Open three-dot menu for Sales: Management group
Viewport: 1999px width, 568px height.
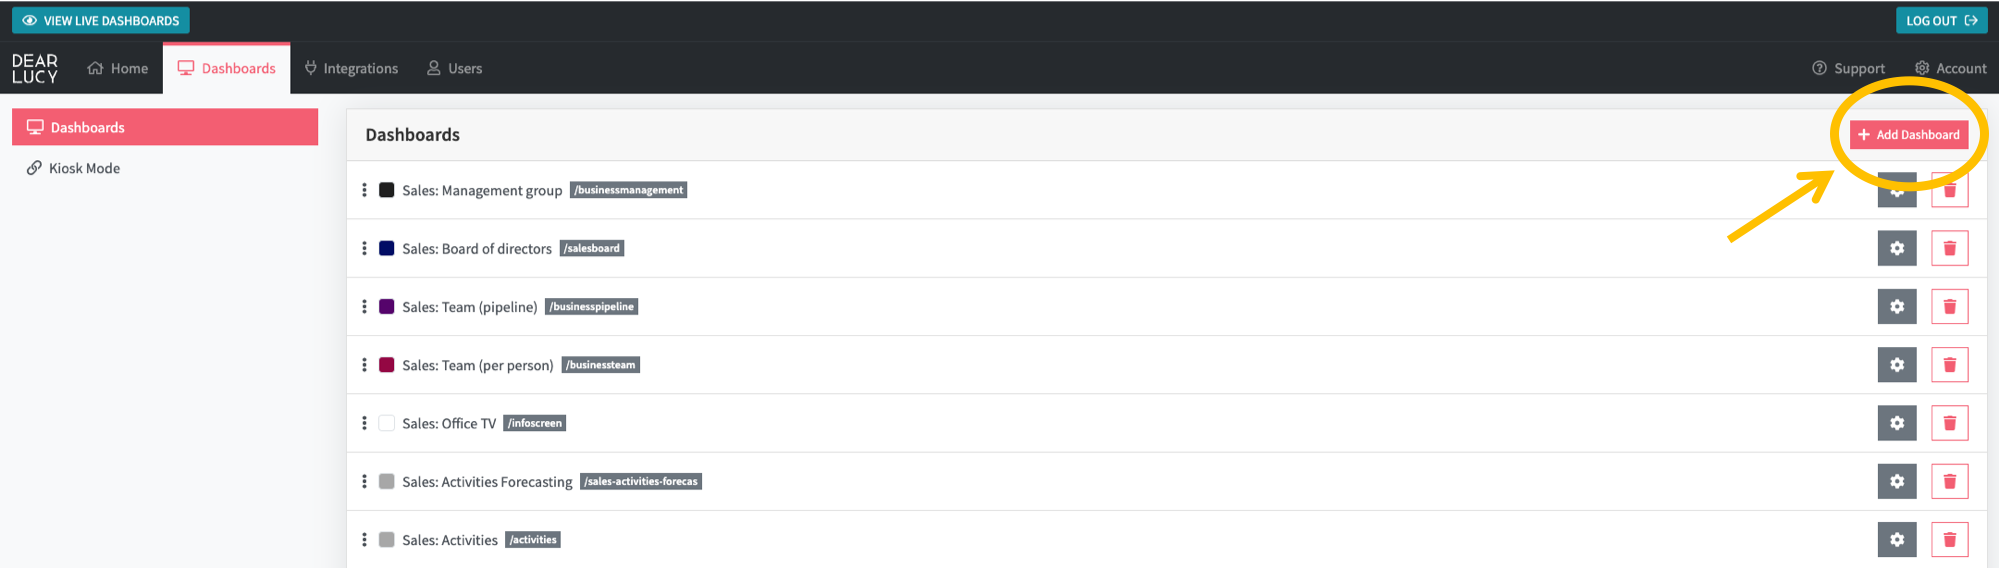[x=364, y=190]
